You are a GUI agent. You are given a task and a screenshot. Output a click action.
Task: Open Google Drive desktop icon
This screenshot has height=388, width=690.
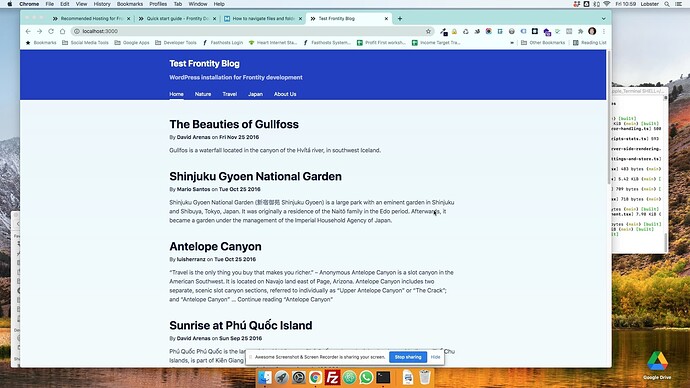coord(657,366)
